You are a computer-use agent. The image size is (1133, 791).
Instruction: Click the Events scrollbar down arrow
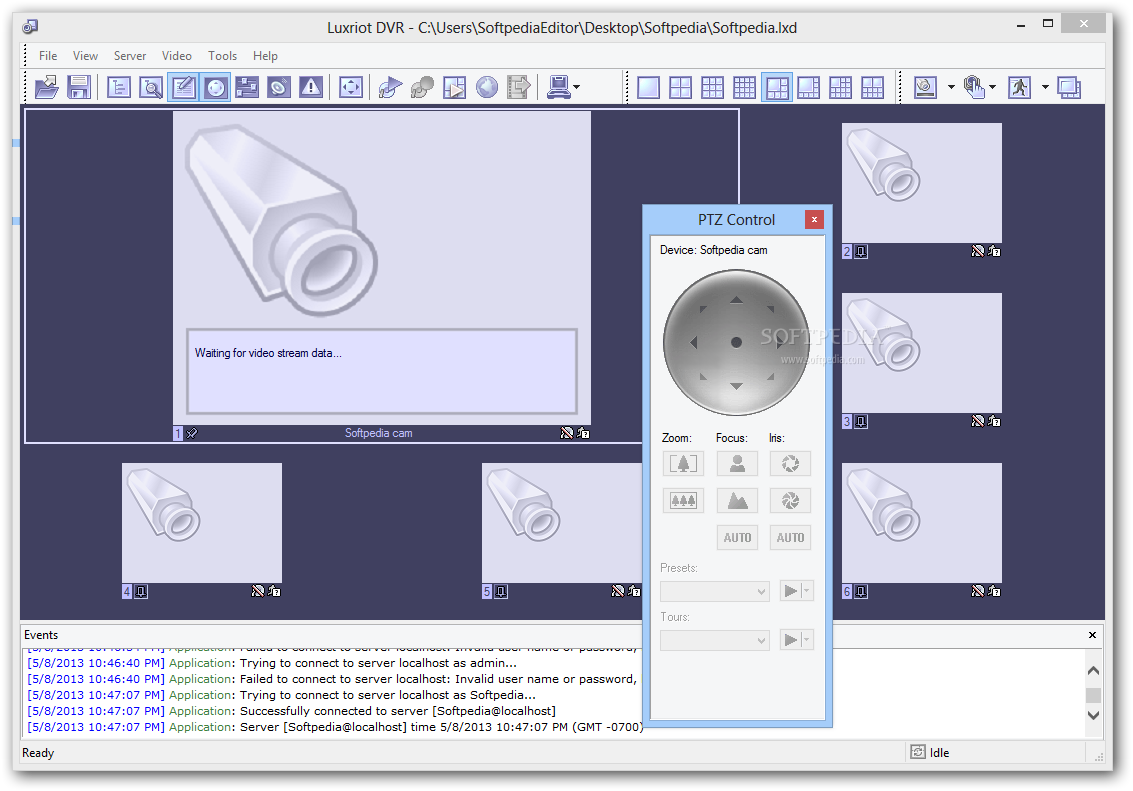coord(1093,715)
